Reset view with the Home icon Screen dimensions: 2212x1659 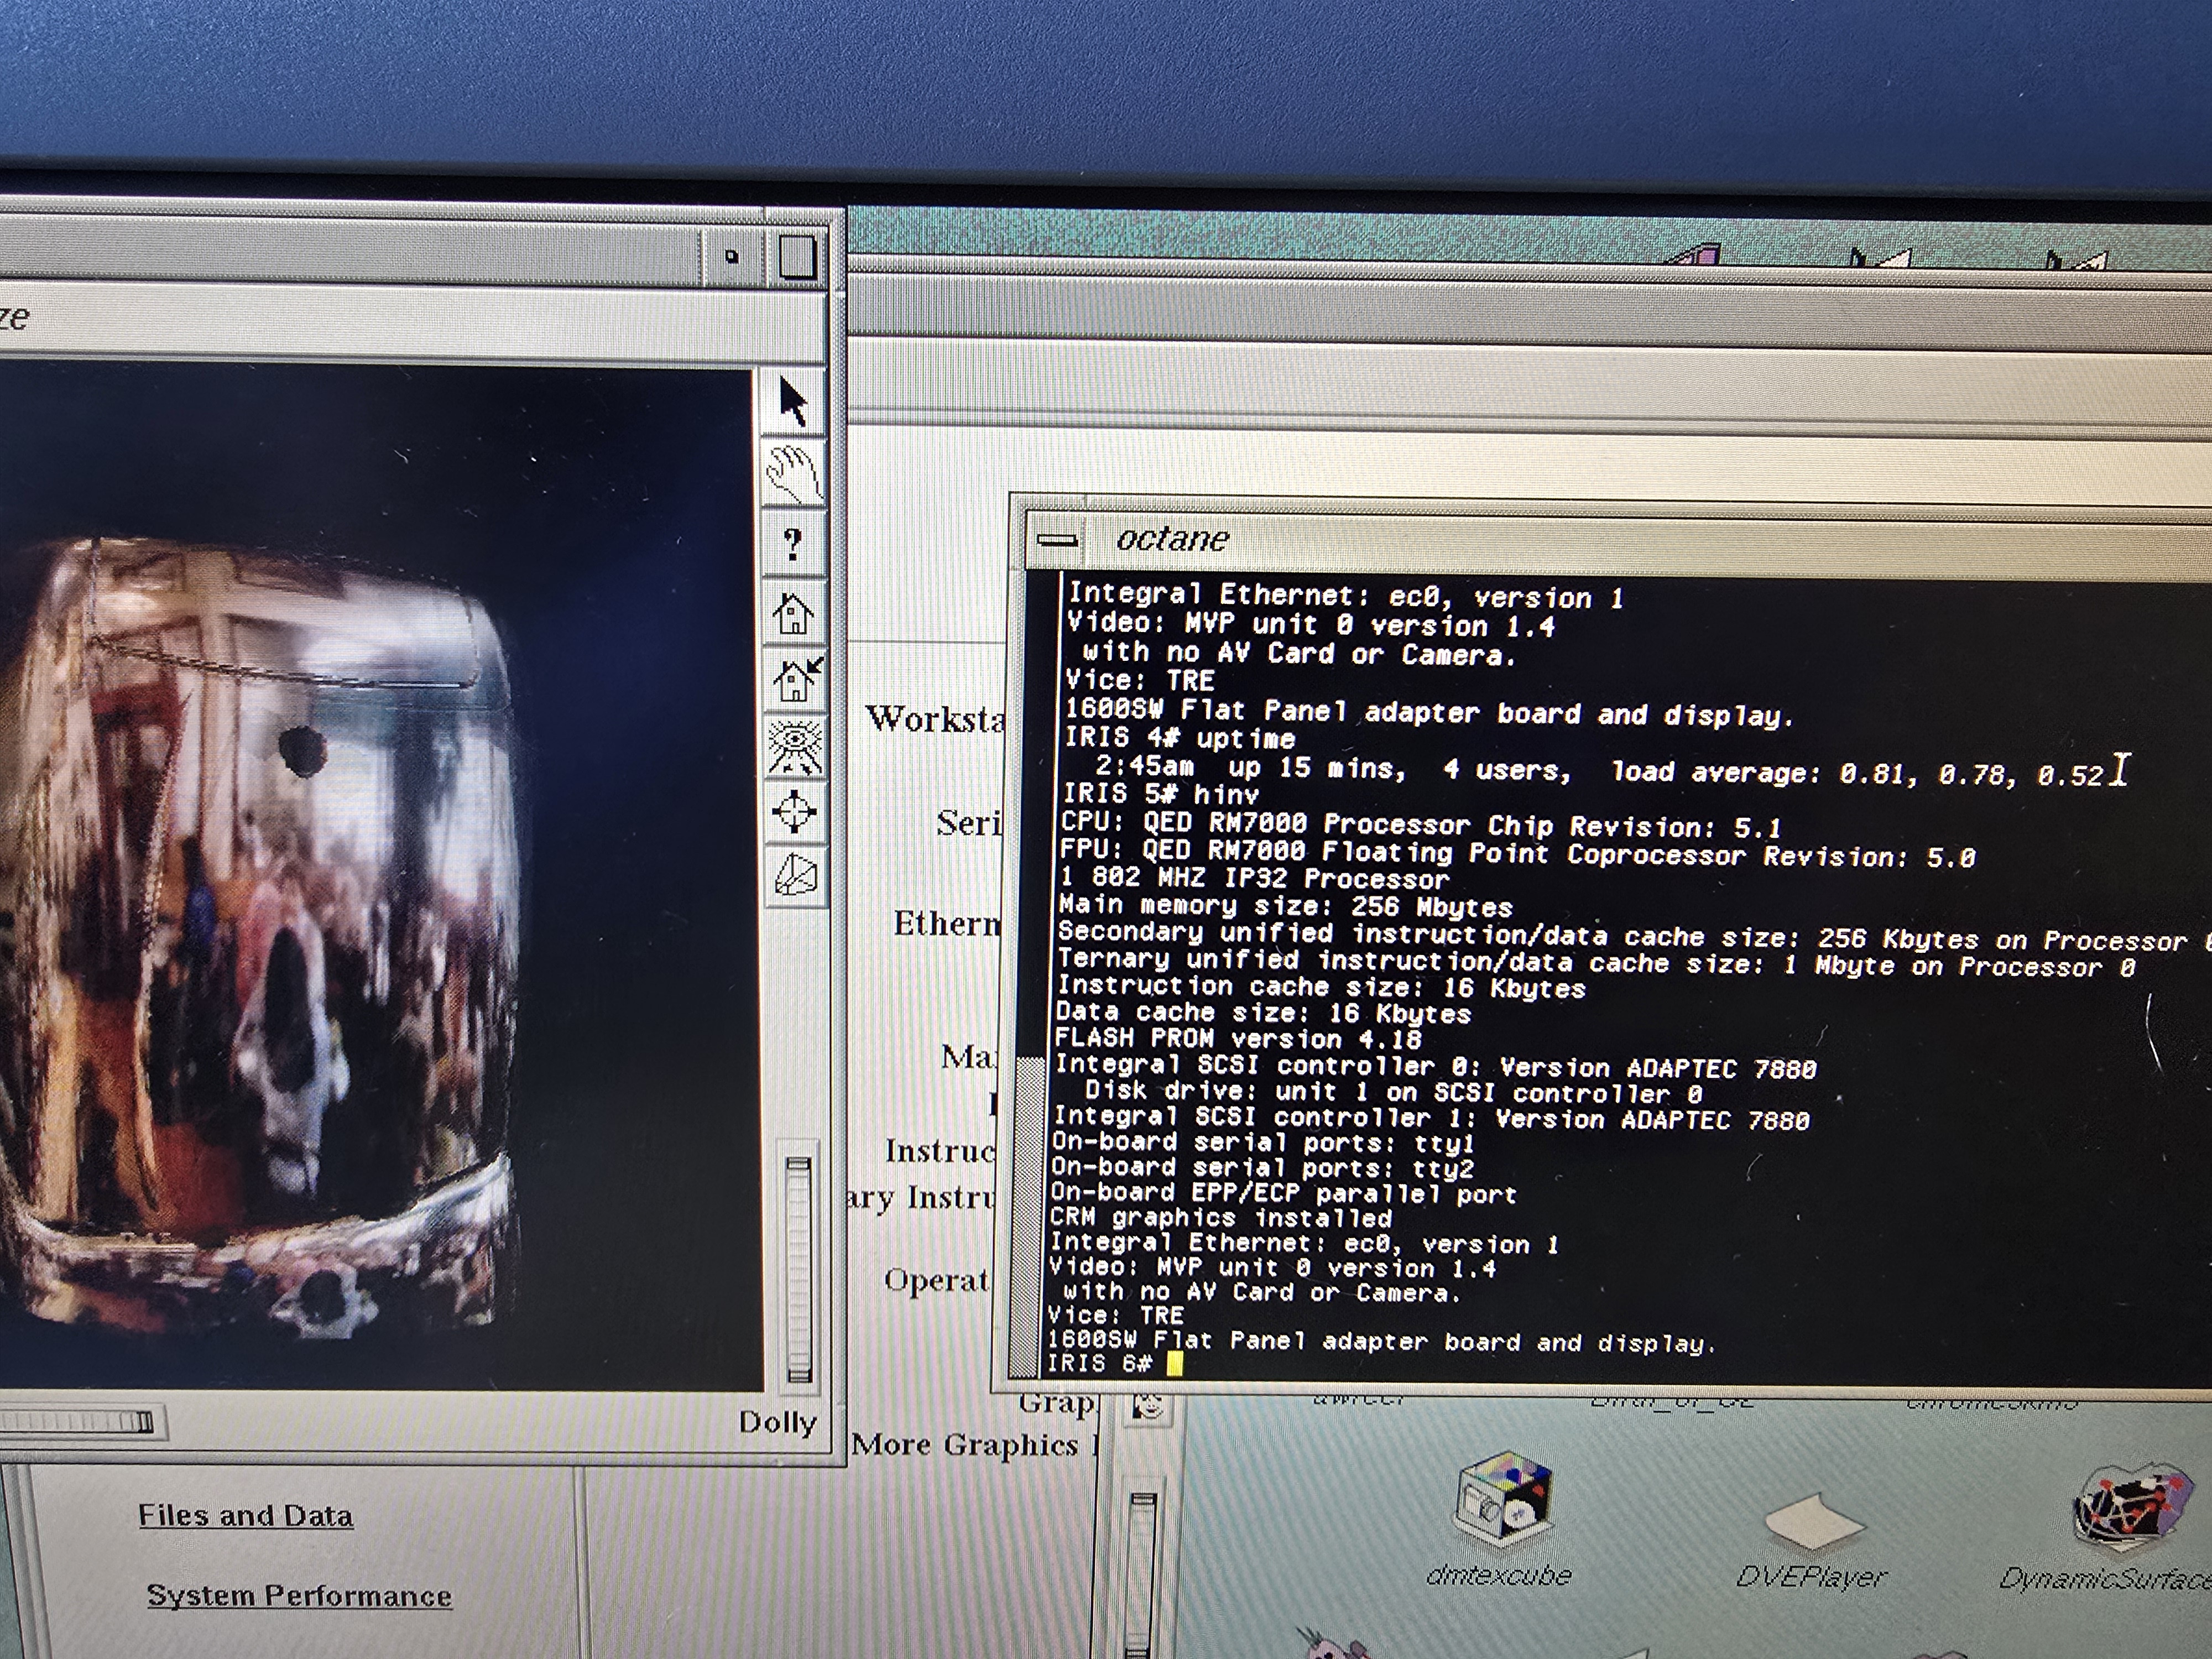pyautogui.click(x=794, y=612)
